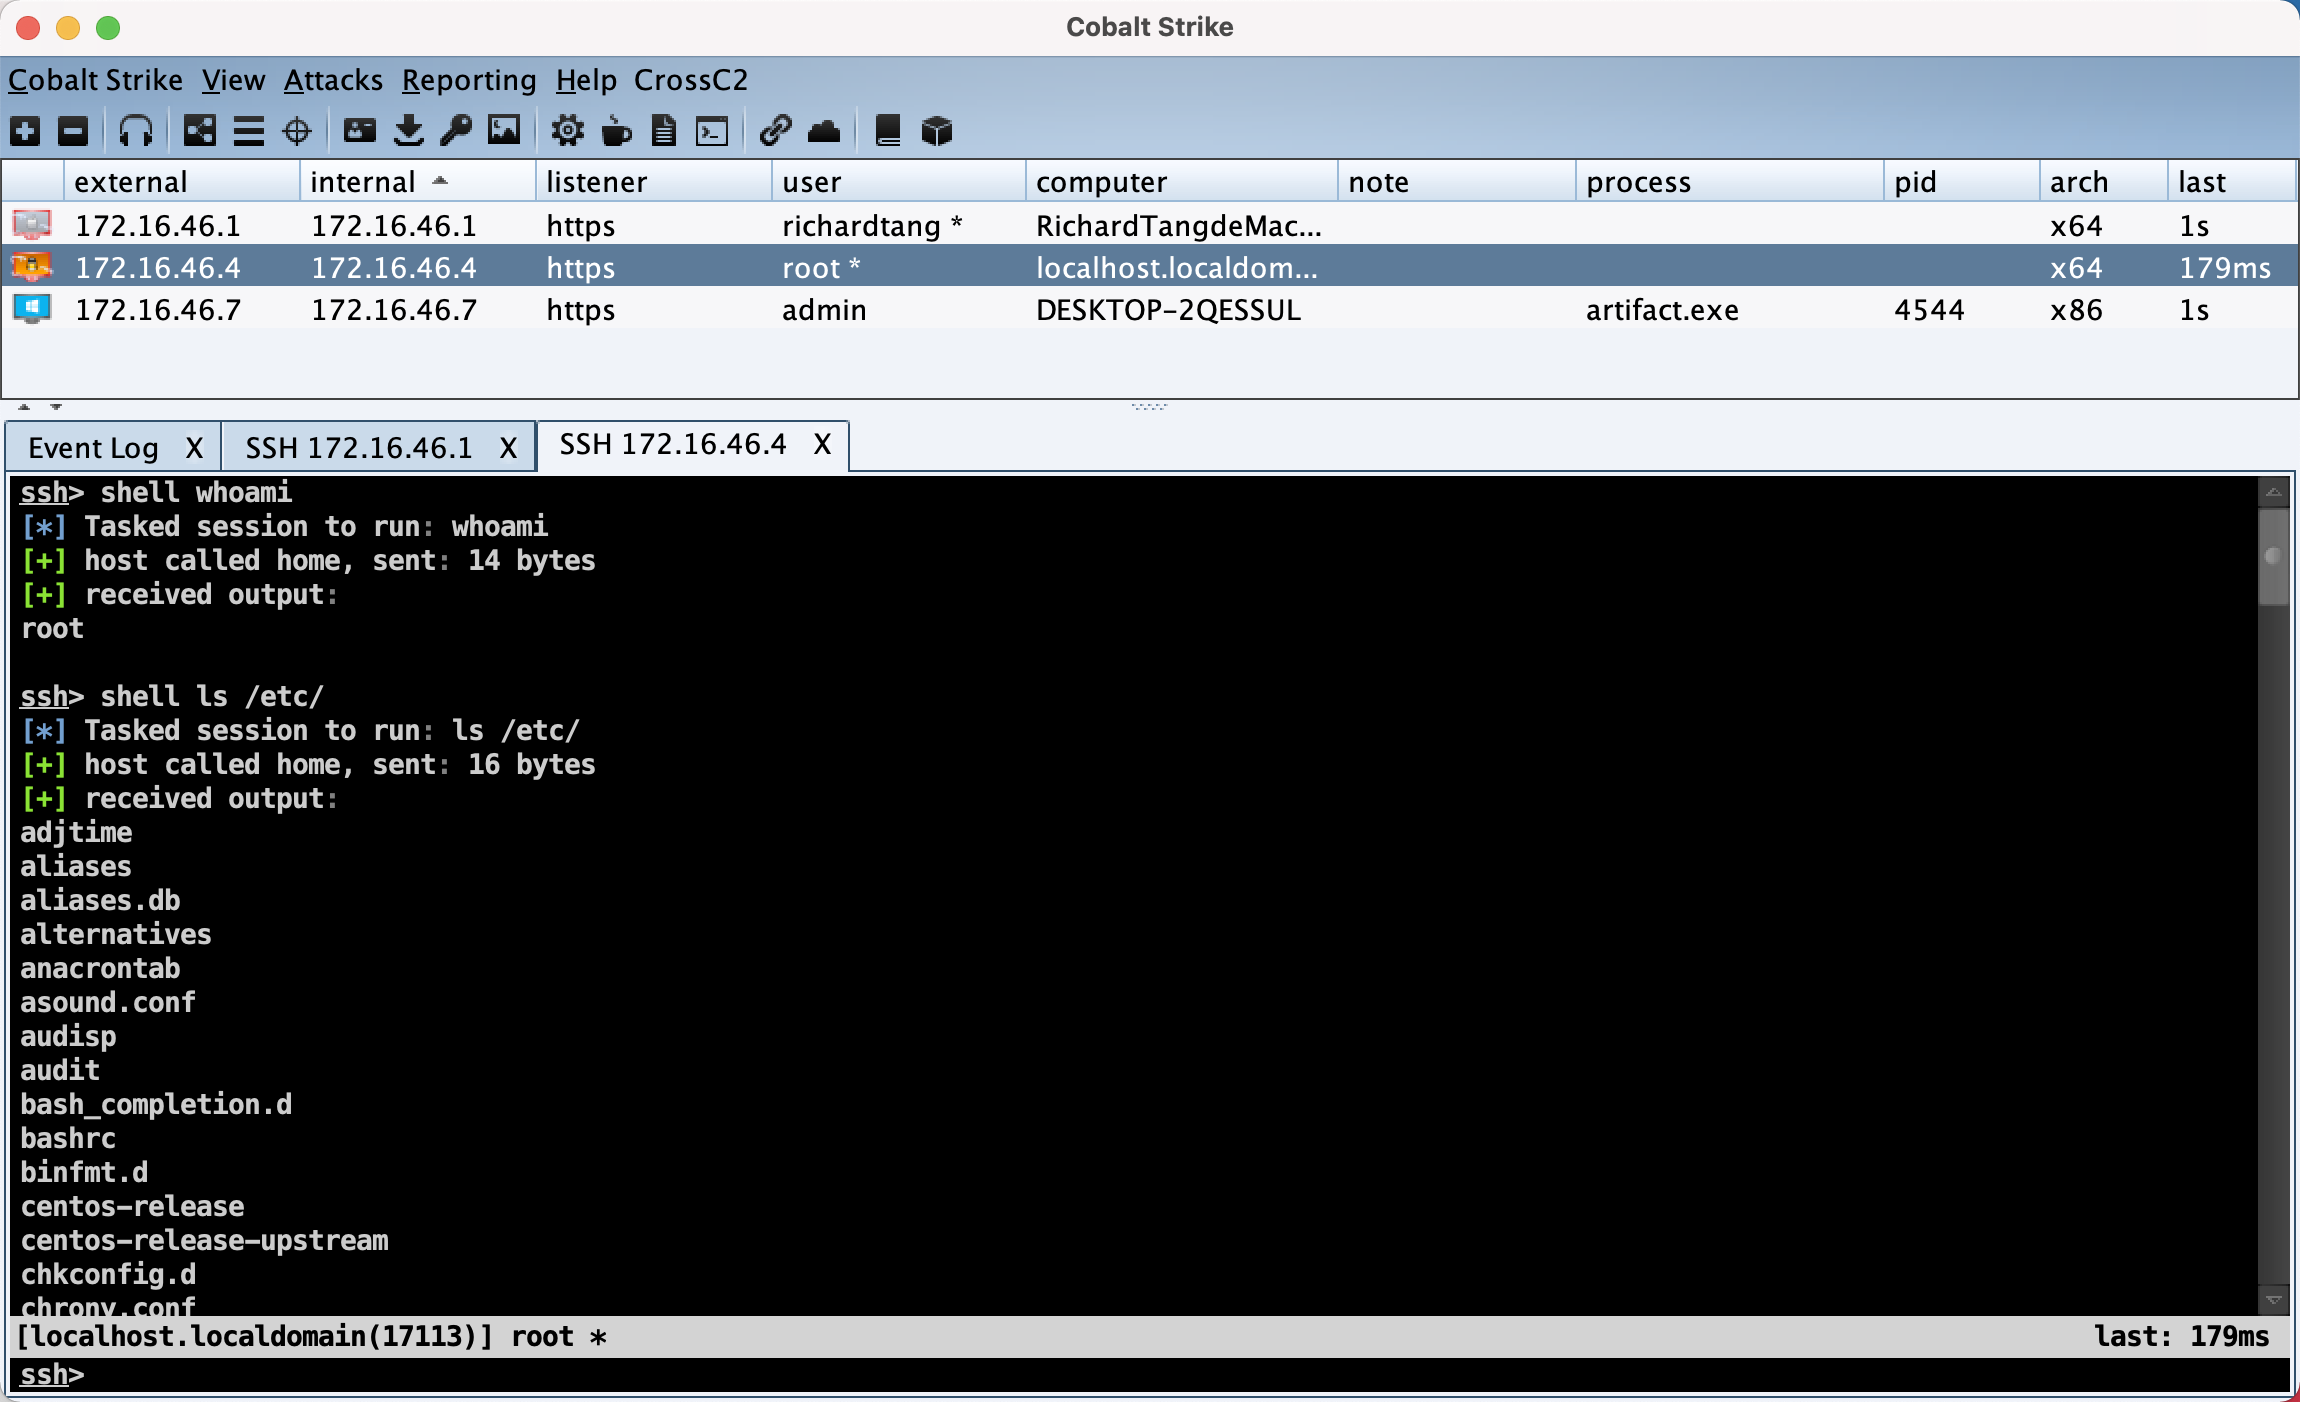Click the headphones listeners icon
This screenshot has height=1402, width=2300.
[136, 131]
